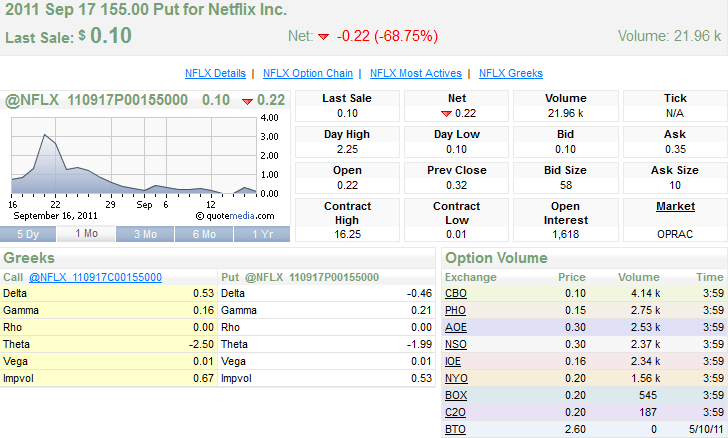
Task: Click the Day High value 2.25
Action: pos(347,150)
